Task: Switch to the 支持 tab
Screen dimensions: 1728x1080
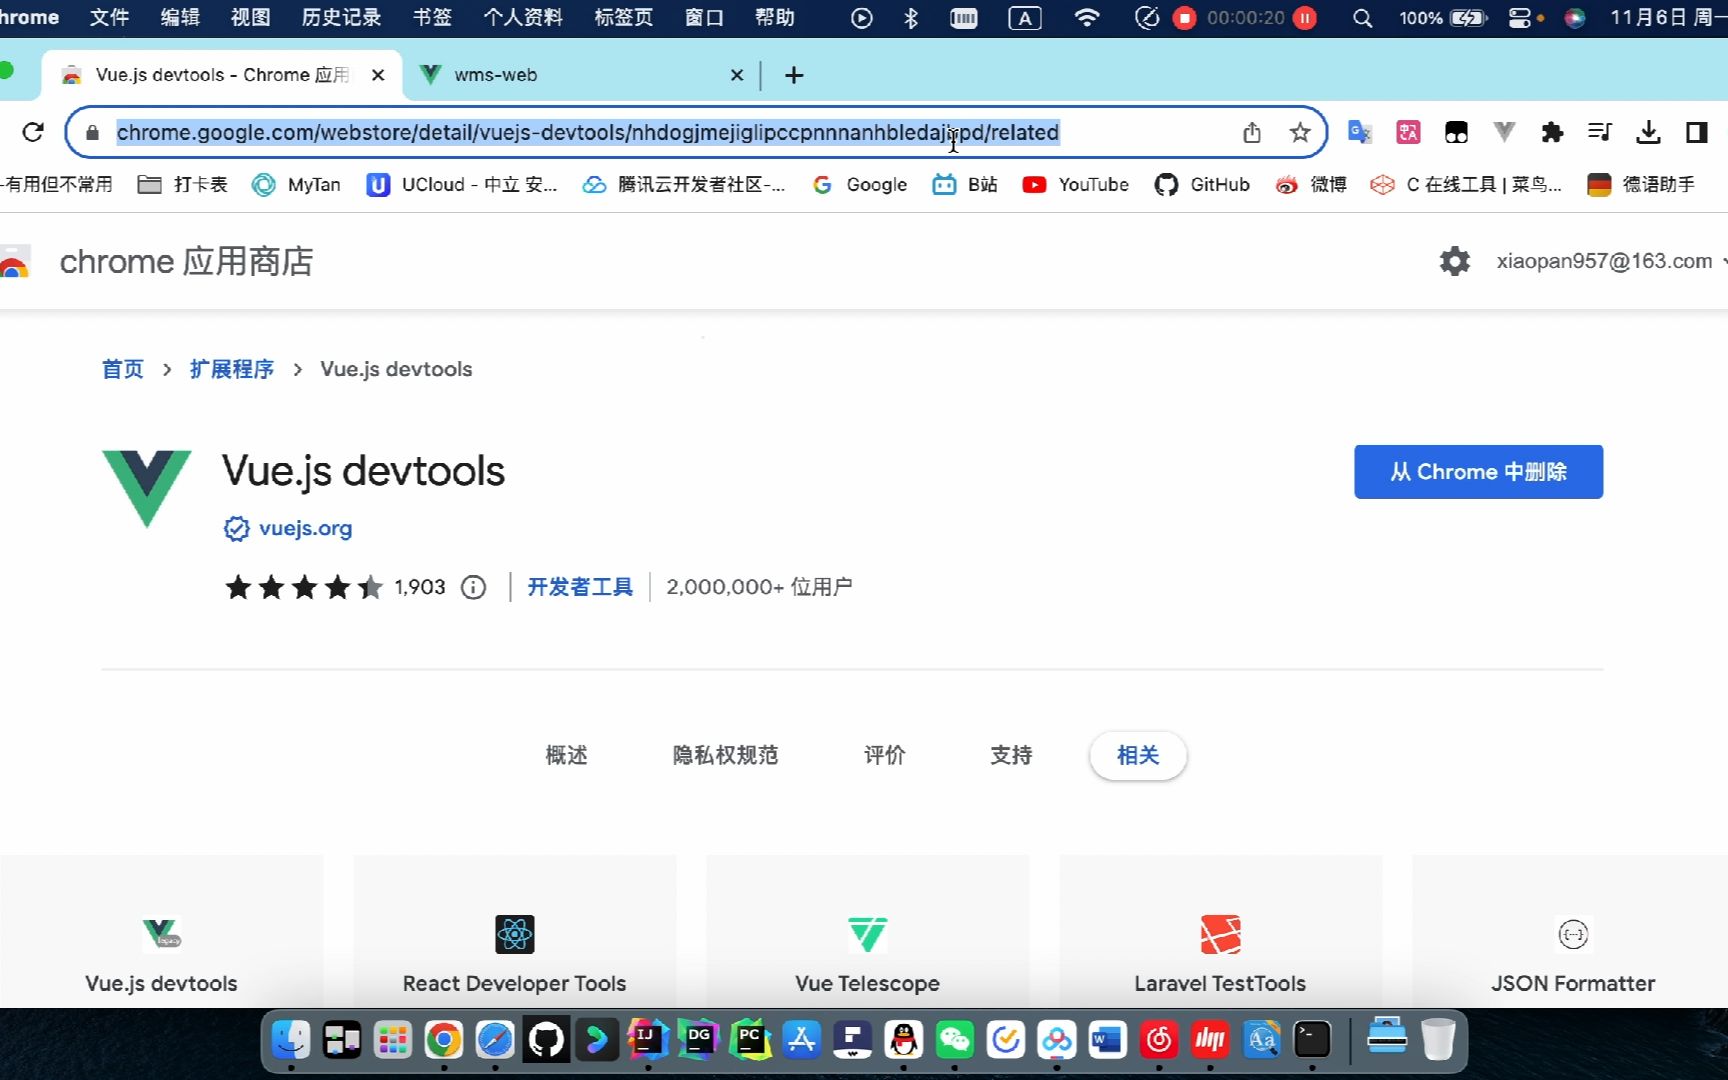Action: (1011, 755)
